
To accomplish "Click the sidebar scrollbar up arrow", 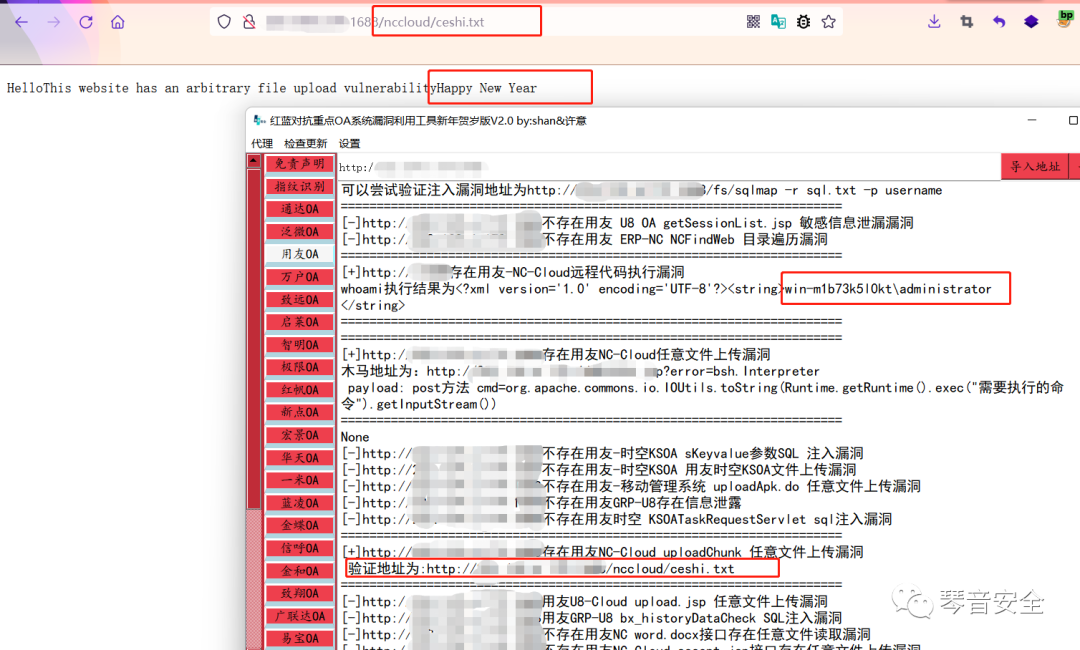I will [x=253, y=162].
